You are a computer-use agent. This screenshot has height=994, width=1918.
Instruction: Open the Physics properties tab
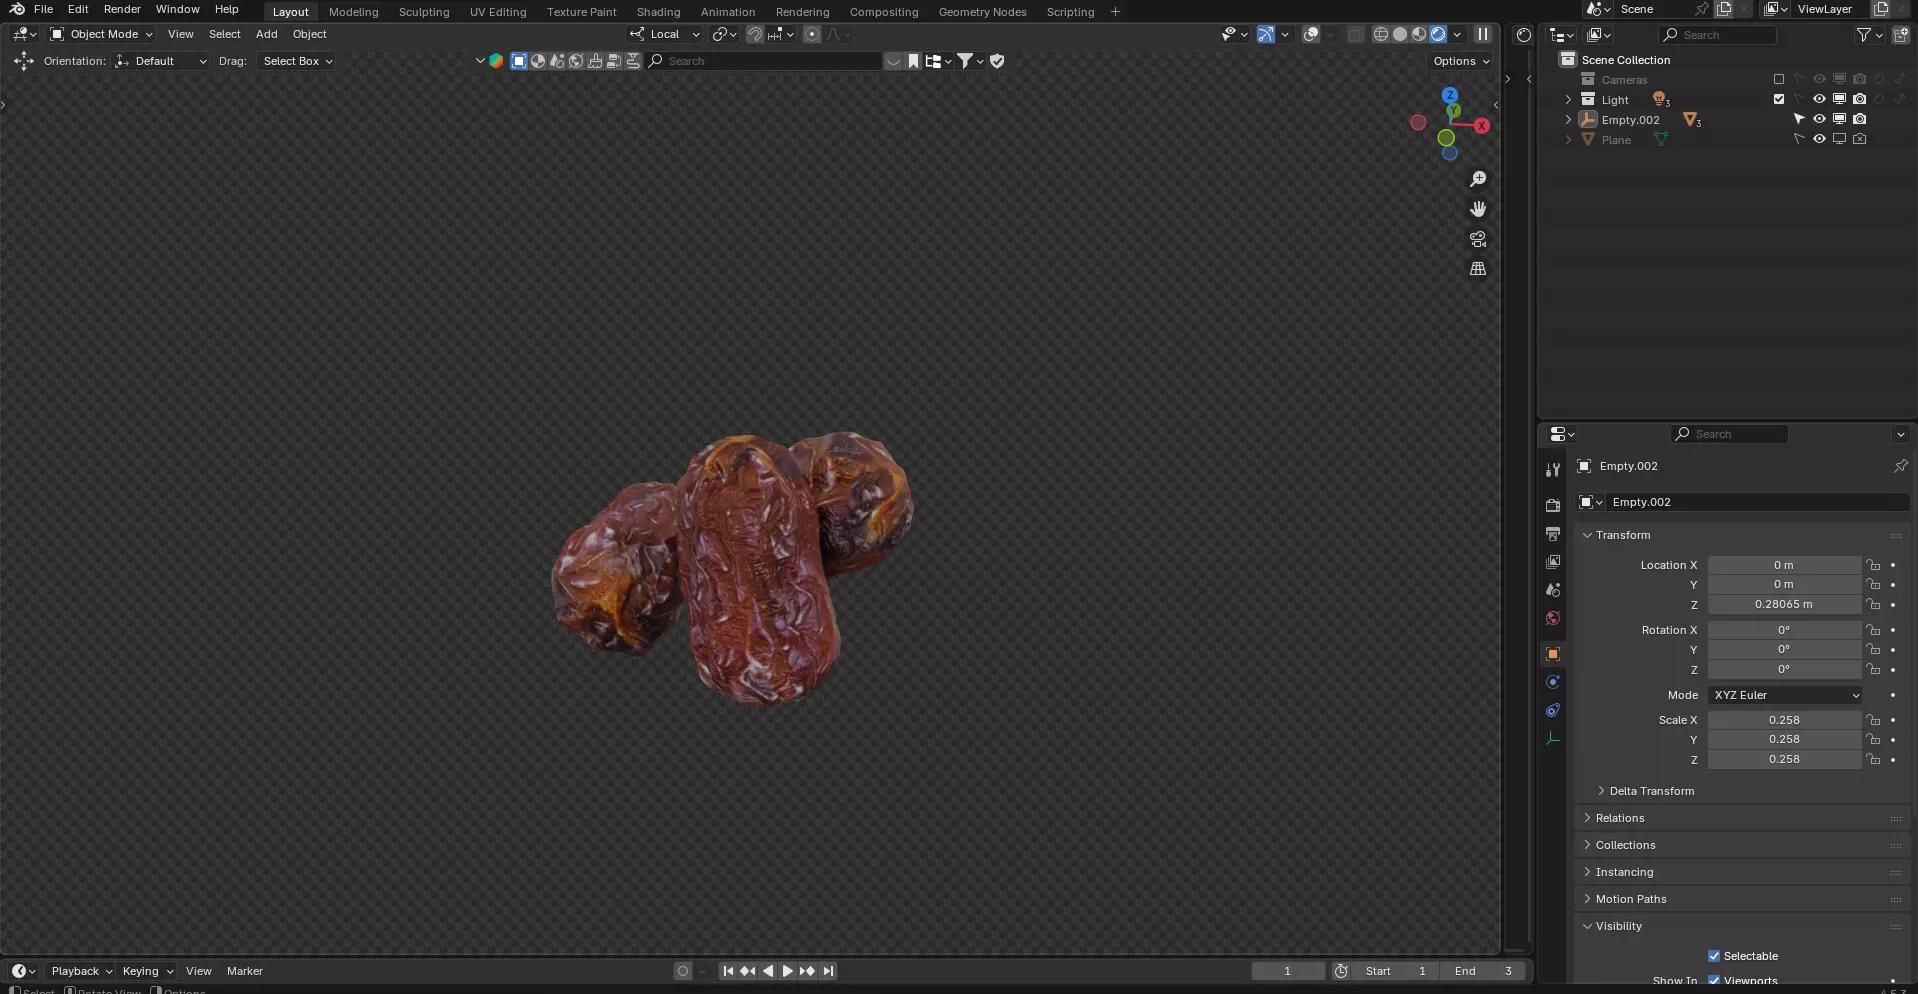point(1552,682)
